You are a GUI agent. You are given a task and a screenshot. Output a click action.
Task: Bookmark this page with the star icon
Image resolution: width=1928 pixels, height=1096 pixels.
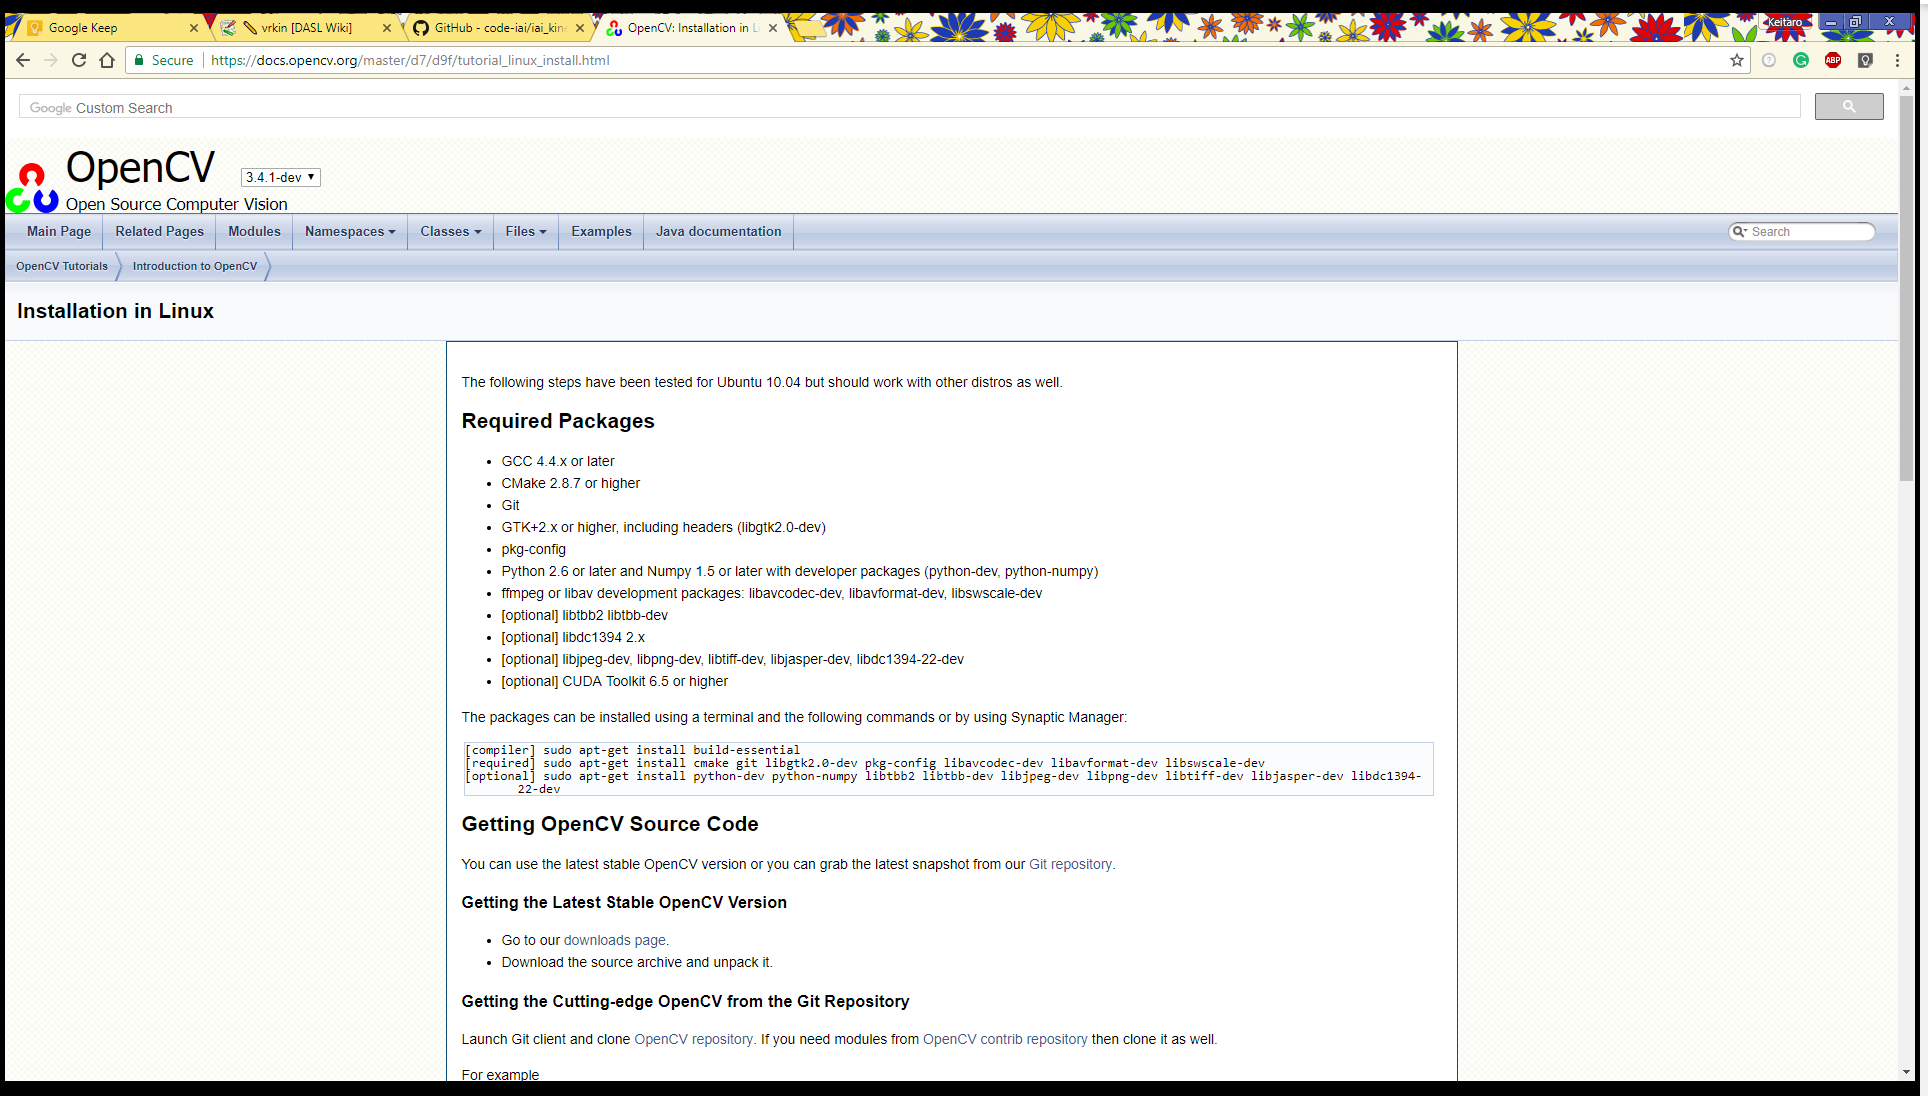(1737, 60)
